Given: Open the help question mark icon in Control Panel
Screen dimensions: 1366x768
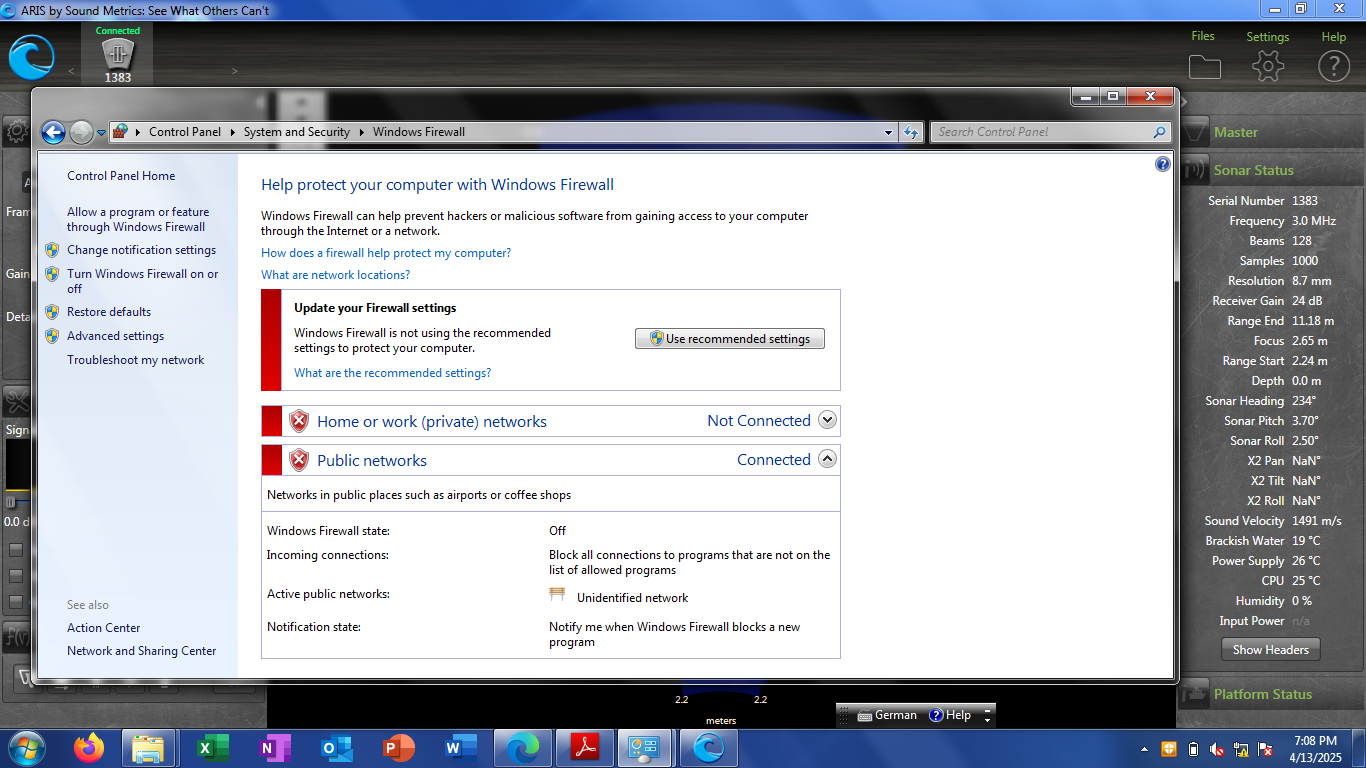Looking at the screenshot, I should 1162,164.
